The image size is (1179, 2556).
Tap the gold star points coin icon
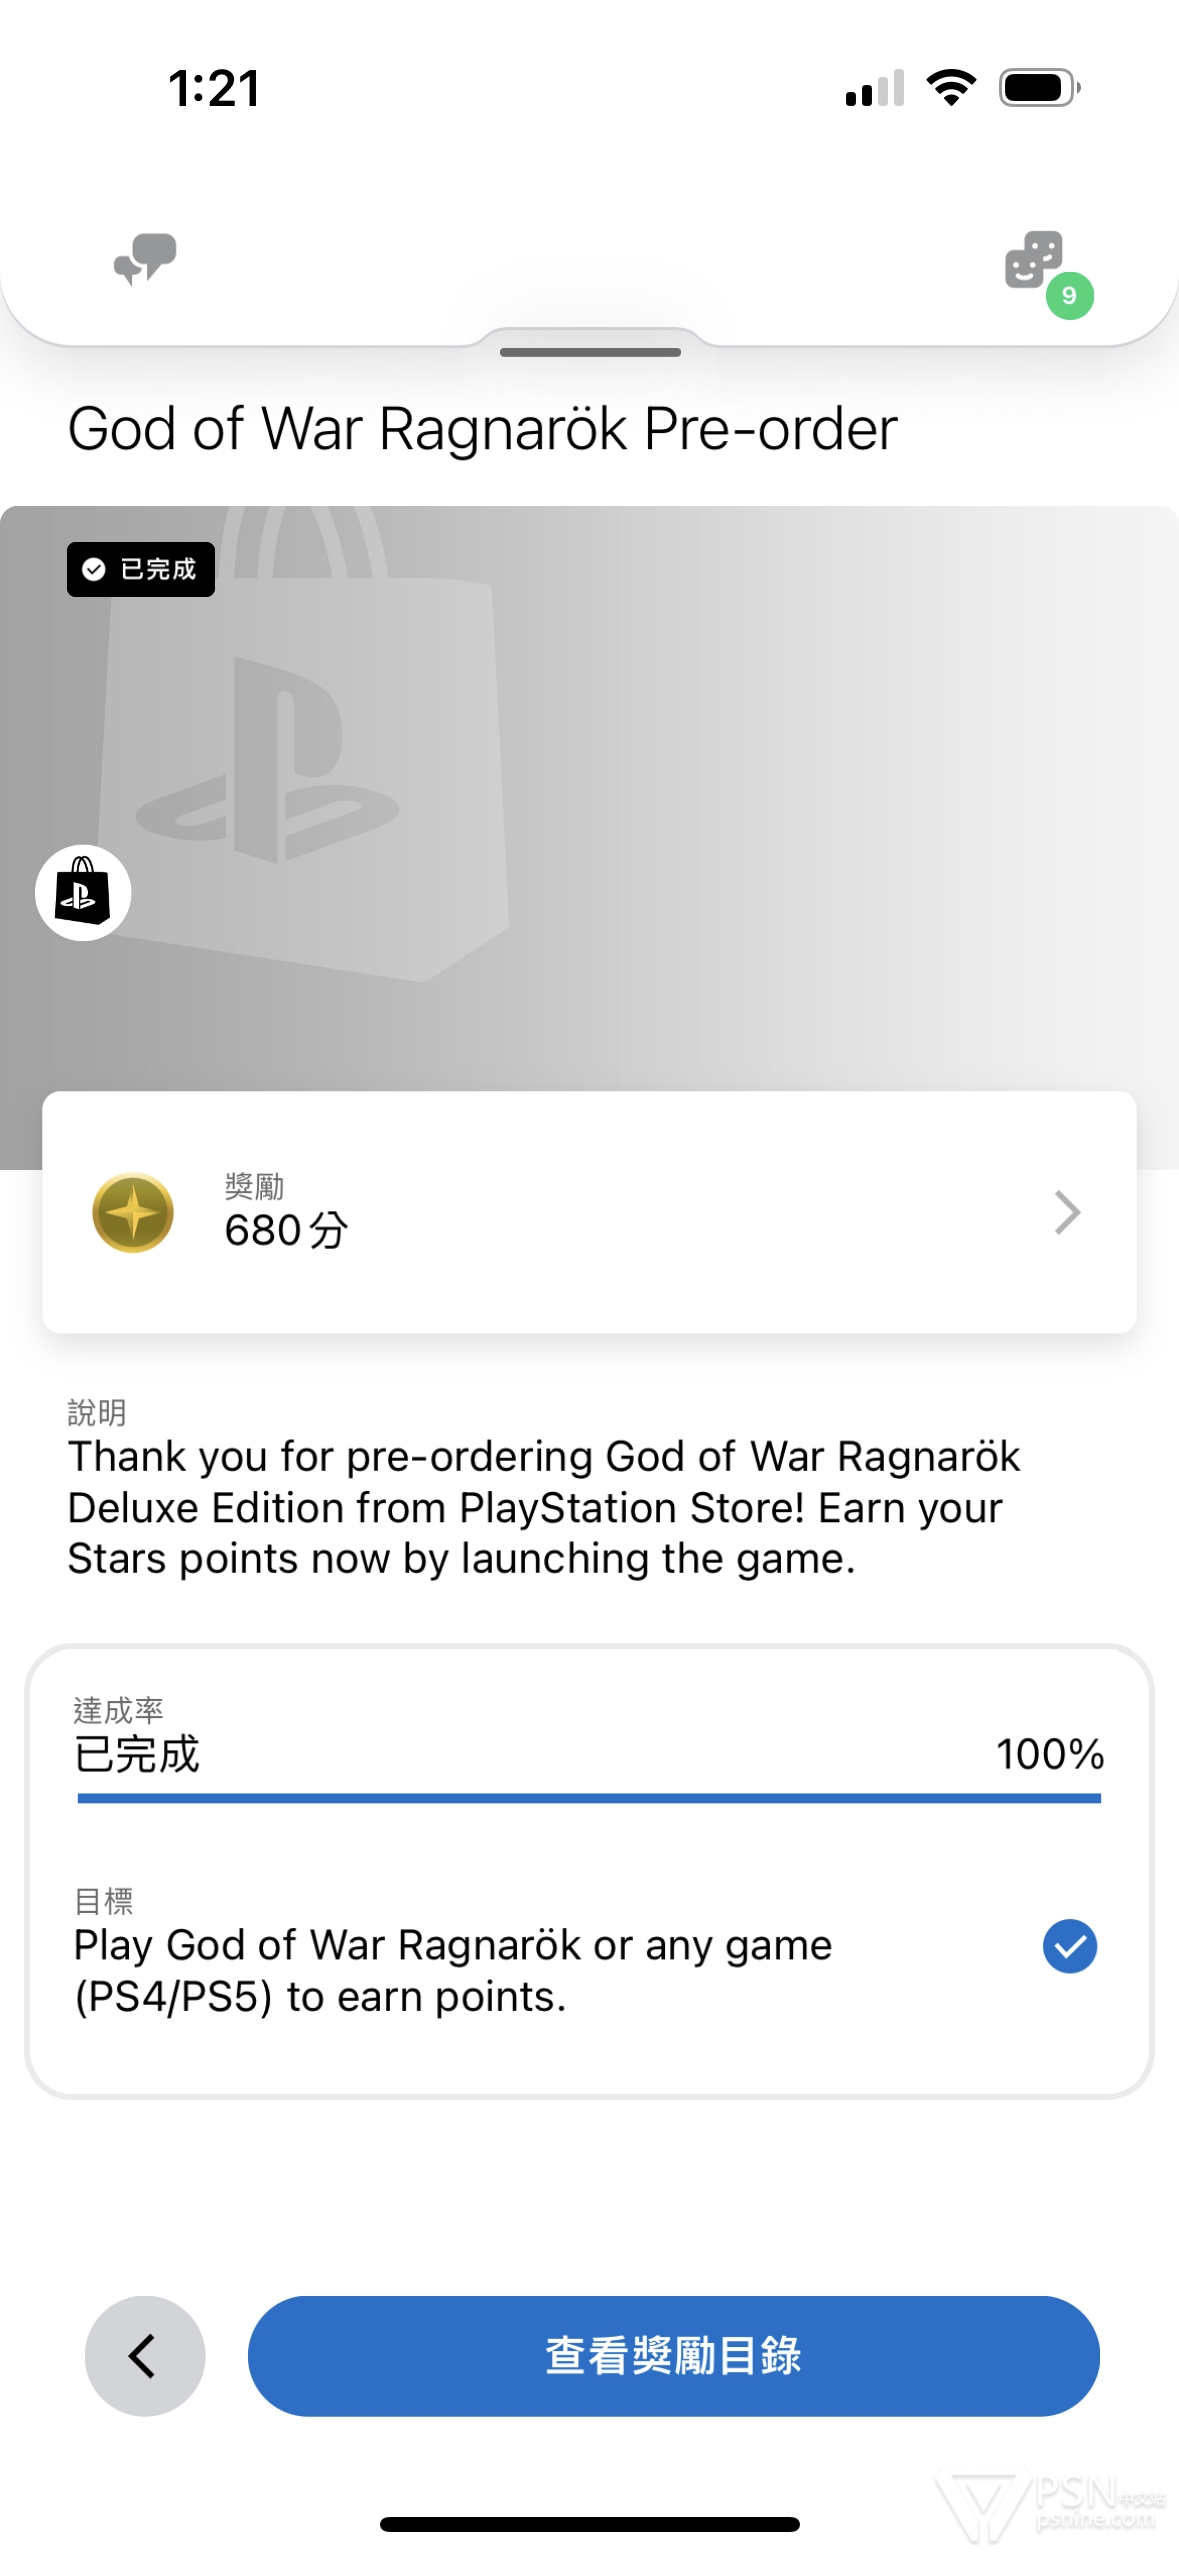133,1212
